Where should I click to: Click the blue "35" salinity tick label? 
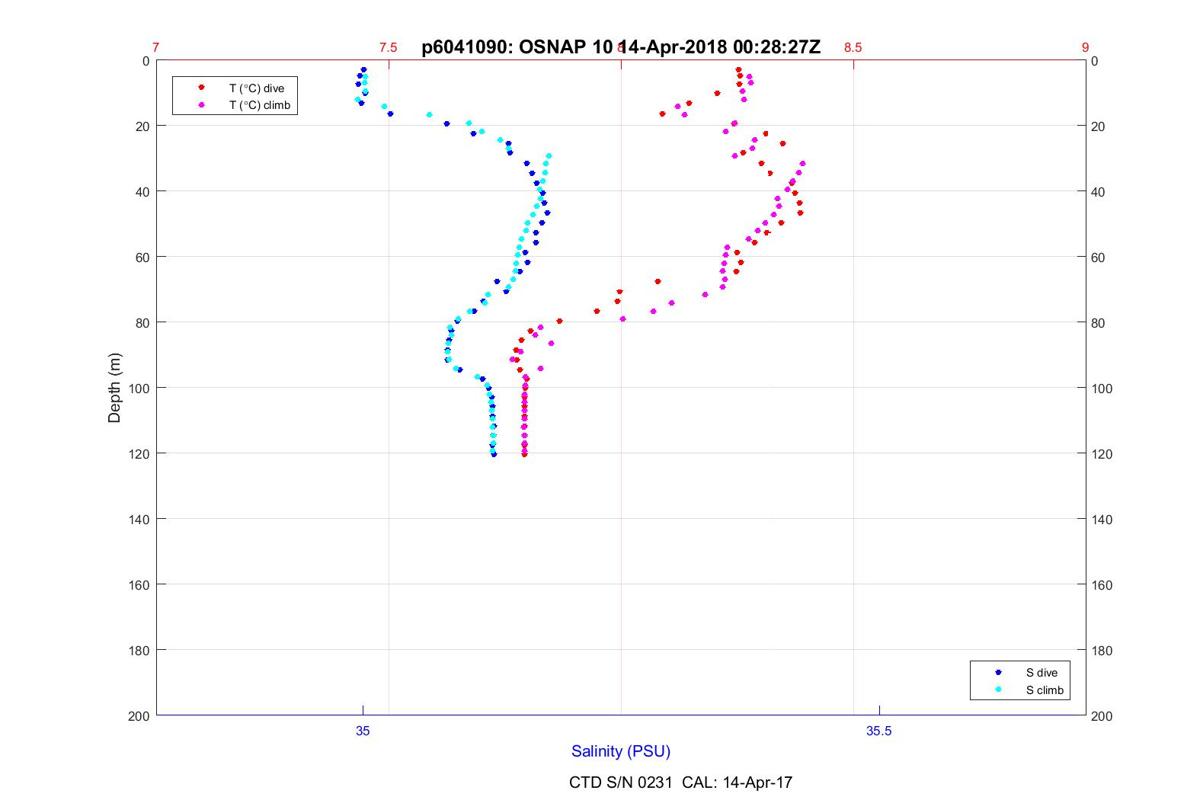pyautogui.click(x=363, y=731)
